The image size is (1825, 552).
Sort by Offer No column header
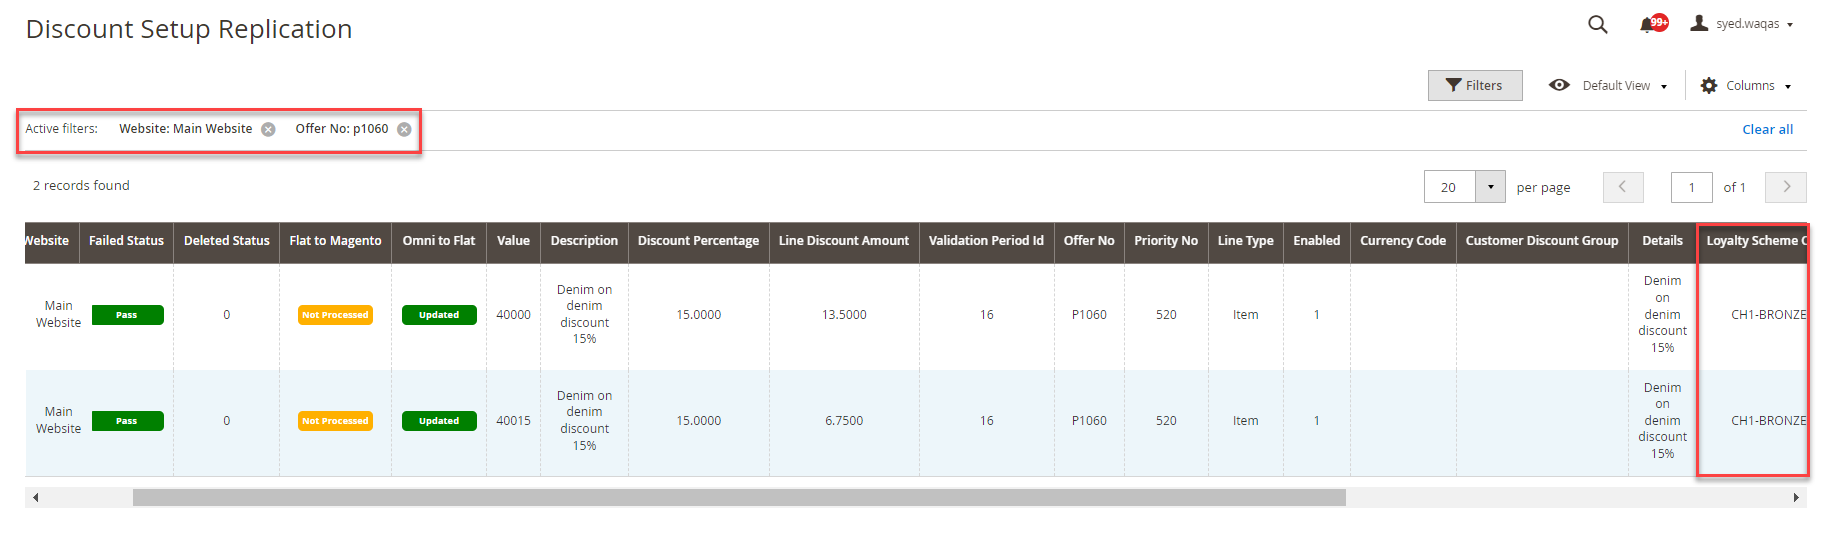tap(1088, 241)
